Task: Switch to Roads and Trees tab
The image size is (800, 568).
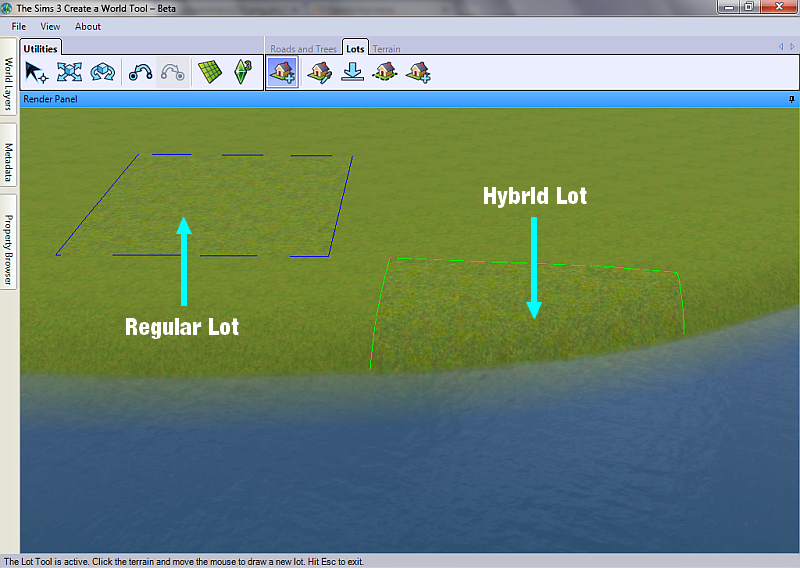Action: coord(304,48)
